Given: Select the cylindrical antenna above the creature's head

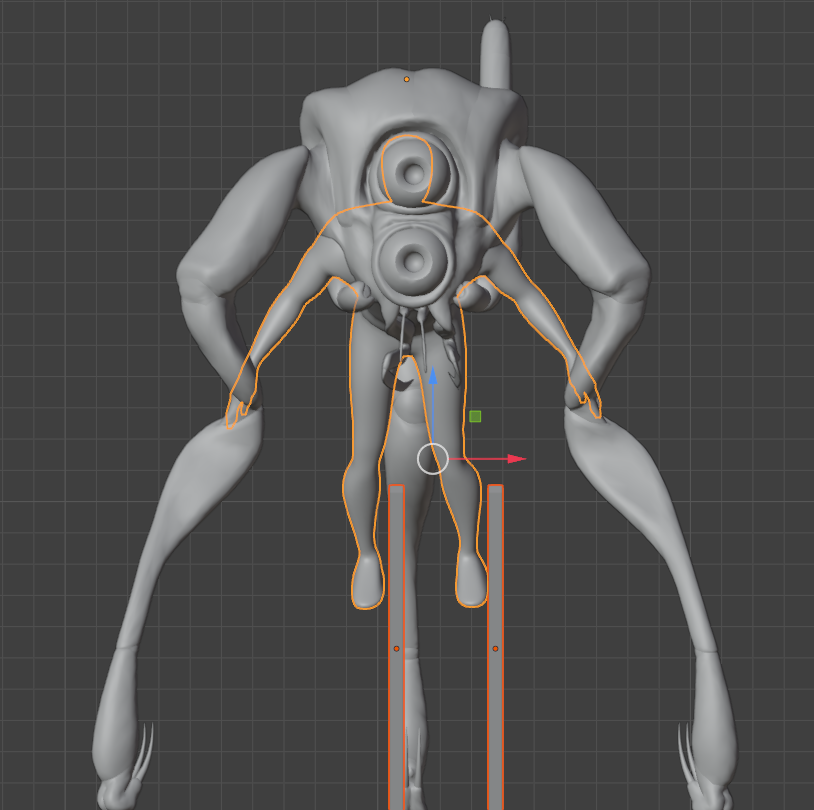Looking at the screenshot, I should pyautogui.click(x=494, y=53).
